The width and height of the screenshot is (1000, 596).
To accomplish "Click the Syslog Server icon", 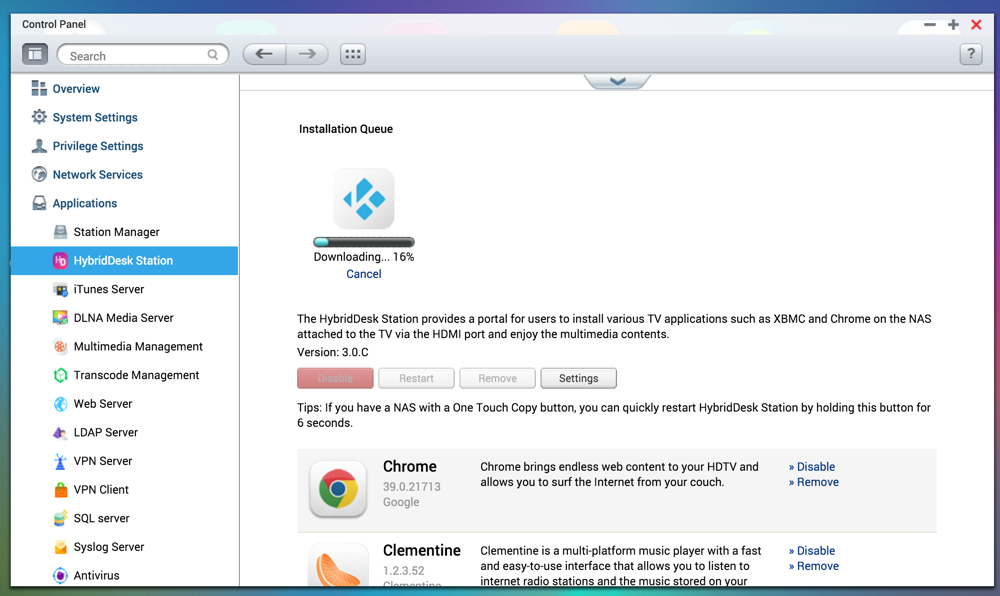I will click(x=60, y=547).
